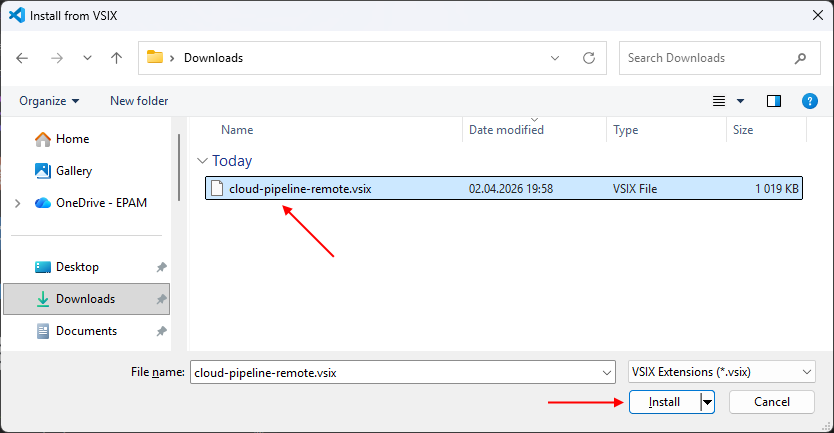
Task: Select the cloud-pipeline-remote.vsix file
Action: point(300,188)
